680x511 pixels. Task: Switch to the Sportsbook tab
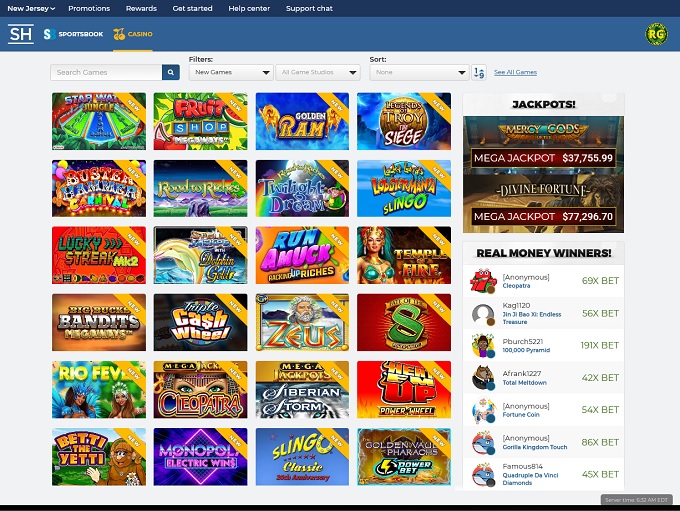point(73,34)
